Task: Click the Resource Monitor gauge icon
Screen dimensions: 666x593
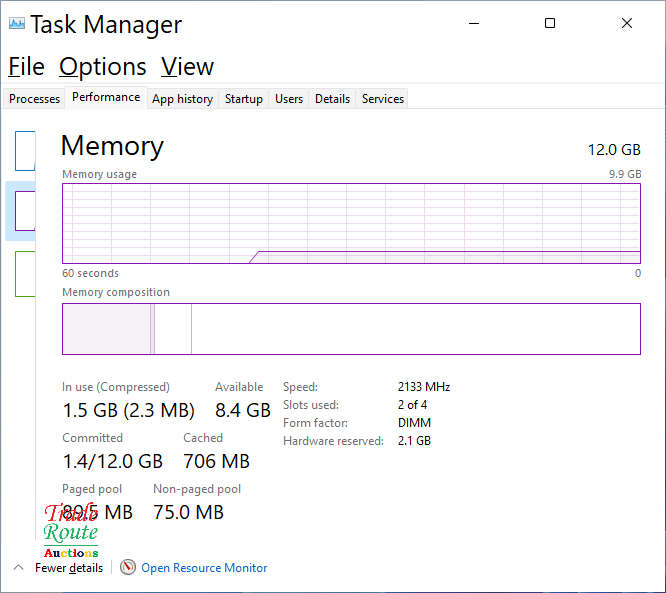Action: (x=128, y=567)
